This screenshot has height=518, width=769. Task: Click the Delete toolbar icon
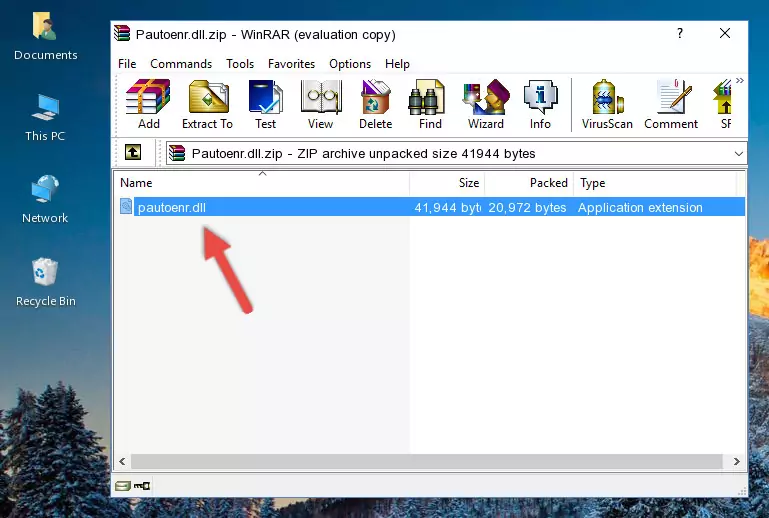tap(375, 104)
